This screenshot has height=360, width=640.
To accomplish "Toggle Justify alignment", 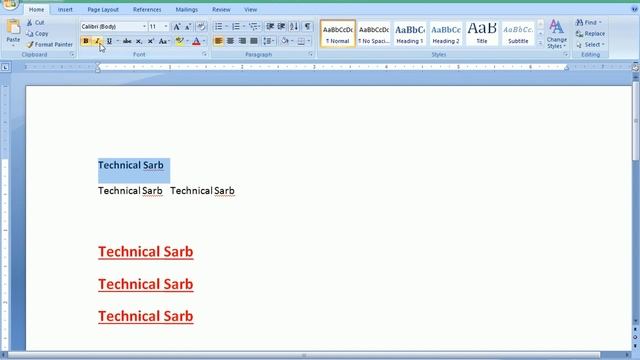I will [254, 41].
